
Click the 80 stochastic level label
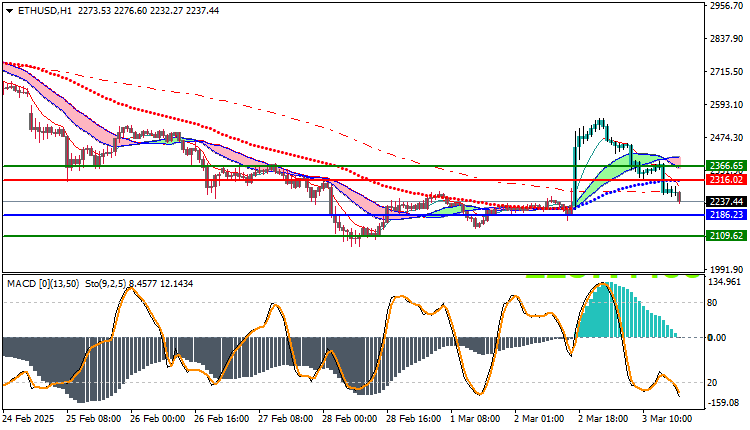tap(712, 302)
